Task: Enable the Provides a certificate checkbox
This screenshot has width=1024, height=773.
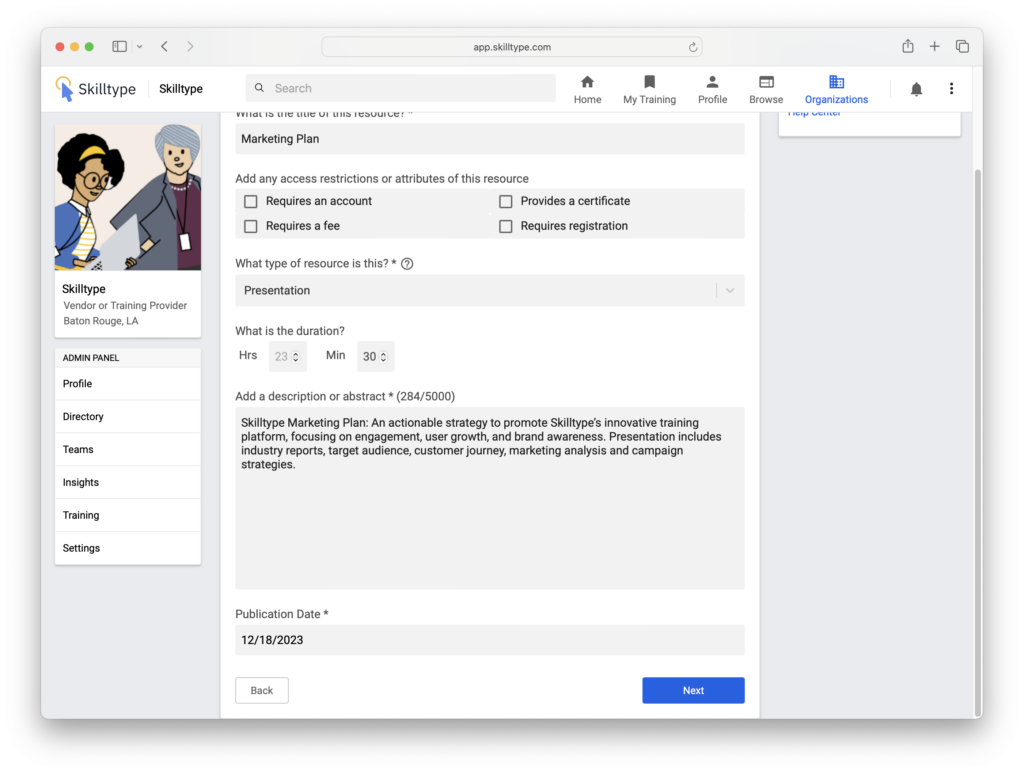Action: click(506, 202)
